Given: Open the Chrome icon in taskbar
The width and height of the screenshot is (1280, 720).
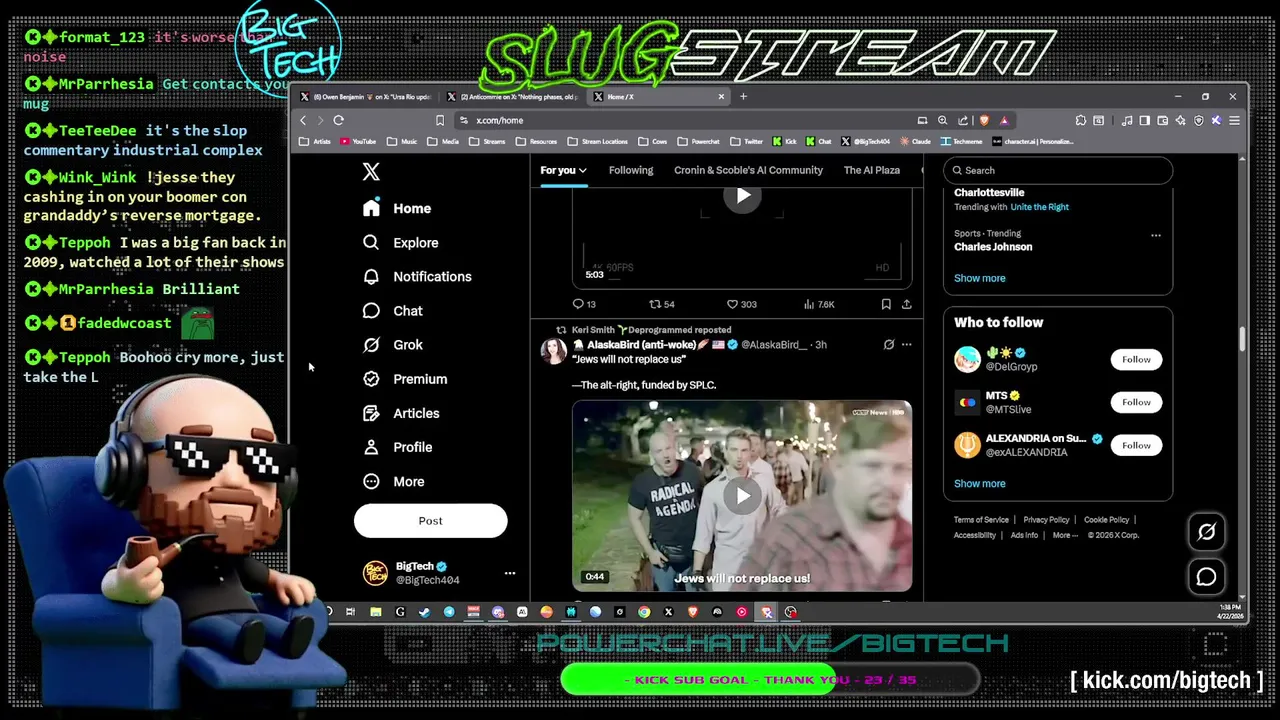Looking at the screenshot, I should [x=644, y=612].
